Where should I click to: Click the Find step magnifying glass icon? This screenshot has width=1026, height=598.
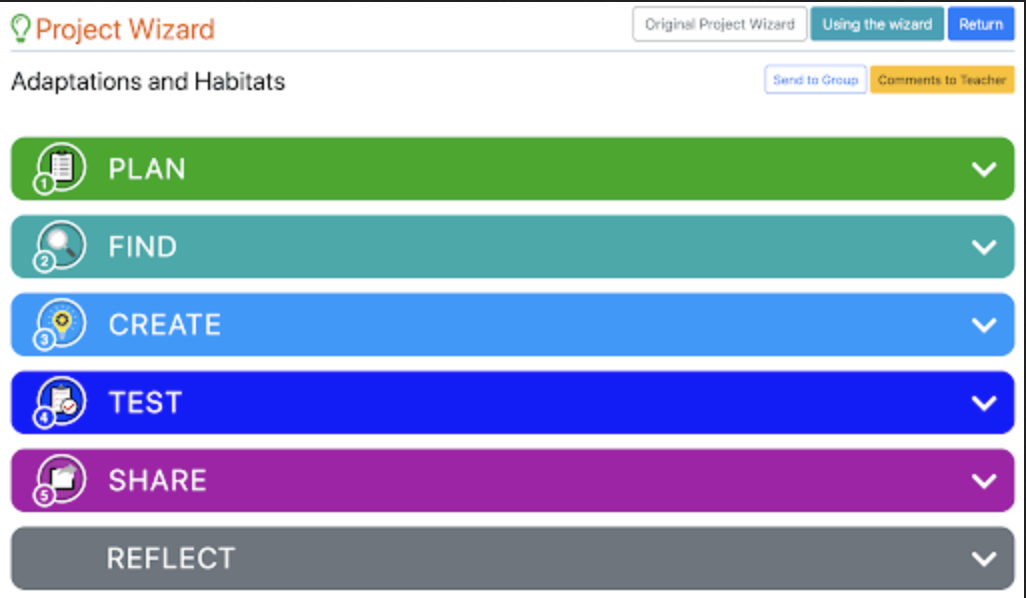tap(61, 245)
